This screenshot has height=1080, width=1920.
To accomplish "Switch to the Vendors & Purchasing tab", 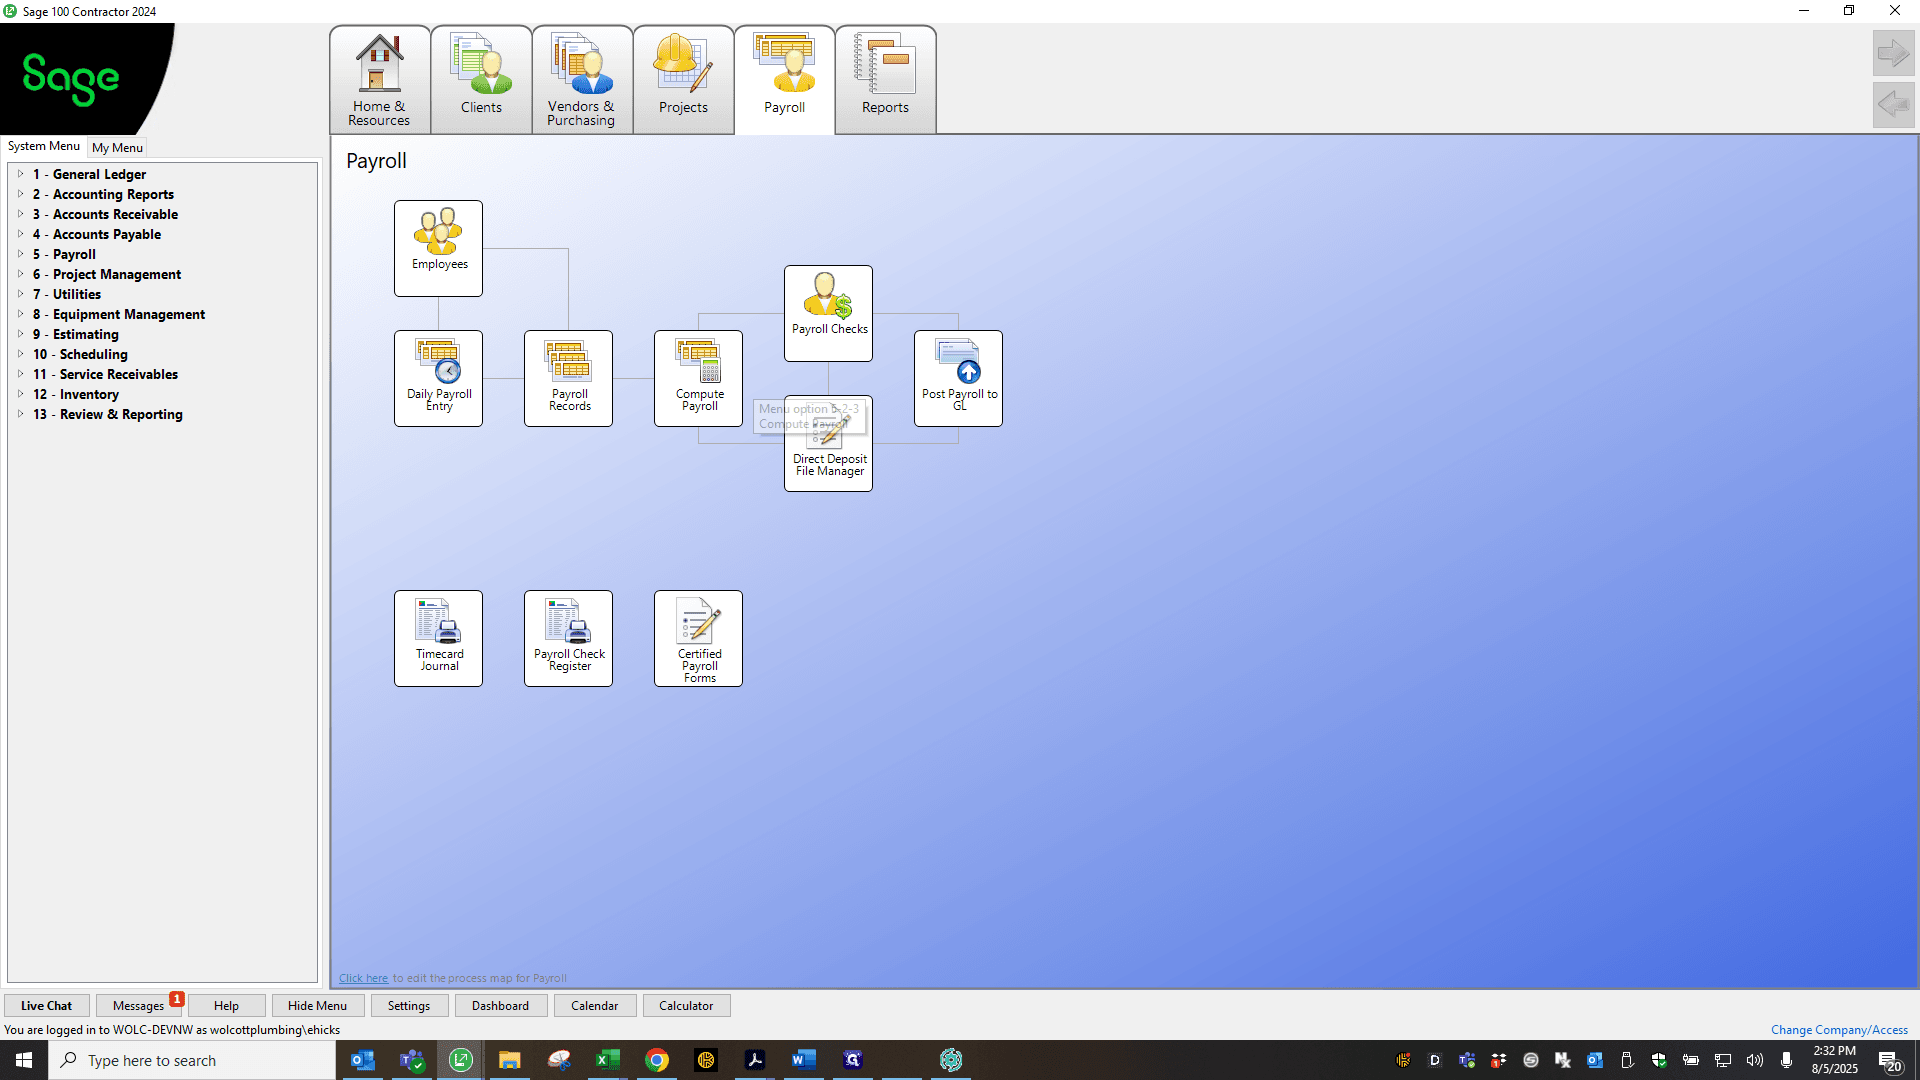I will tap(582, 80).
